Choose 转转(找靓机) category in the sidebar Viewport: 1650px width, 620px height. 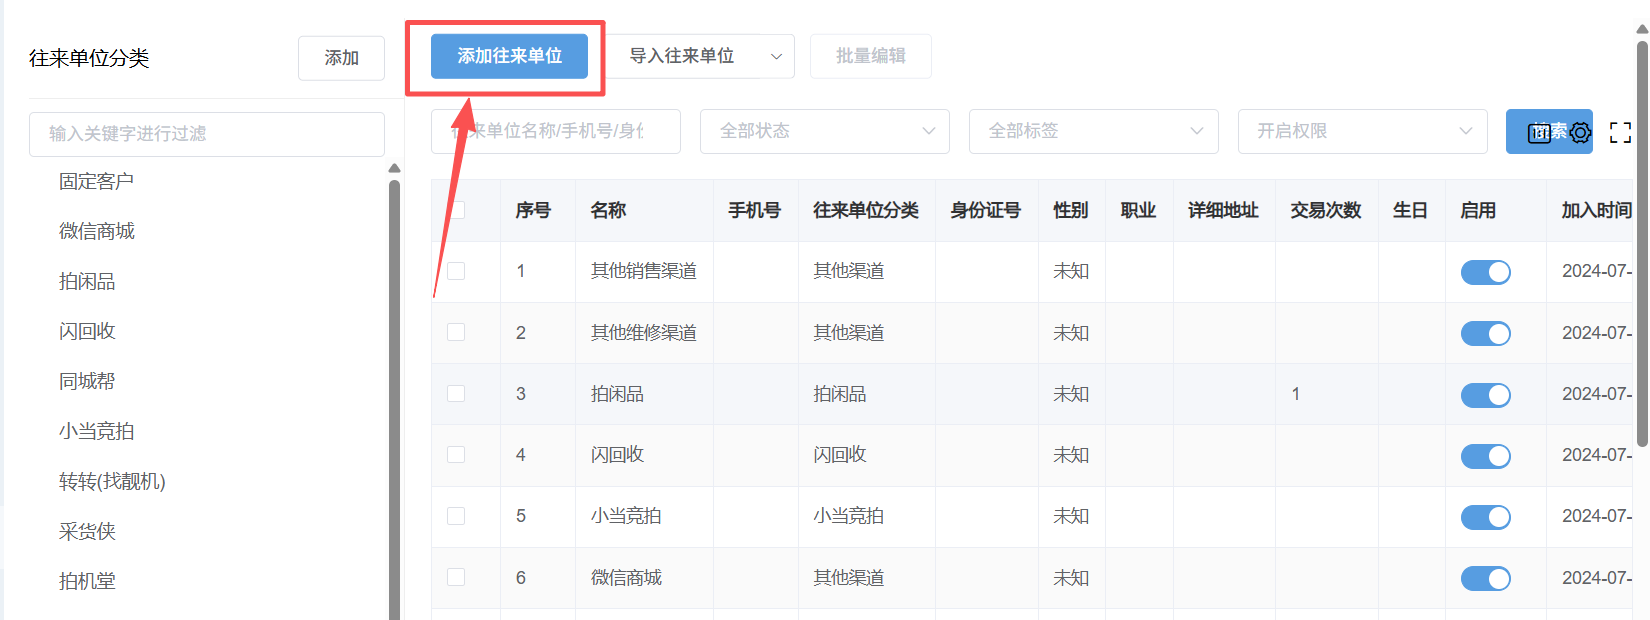click(112, 482)
